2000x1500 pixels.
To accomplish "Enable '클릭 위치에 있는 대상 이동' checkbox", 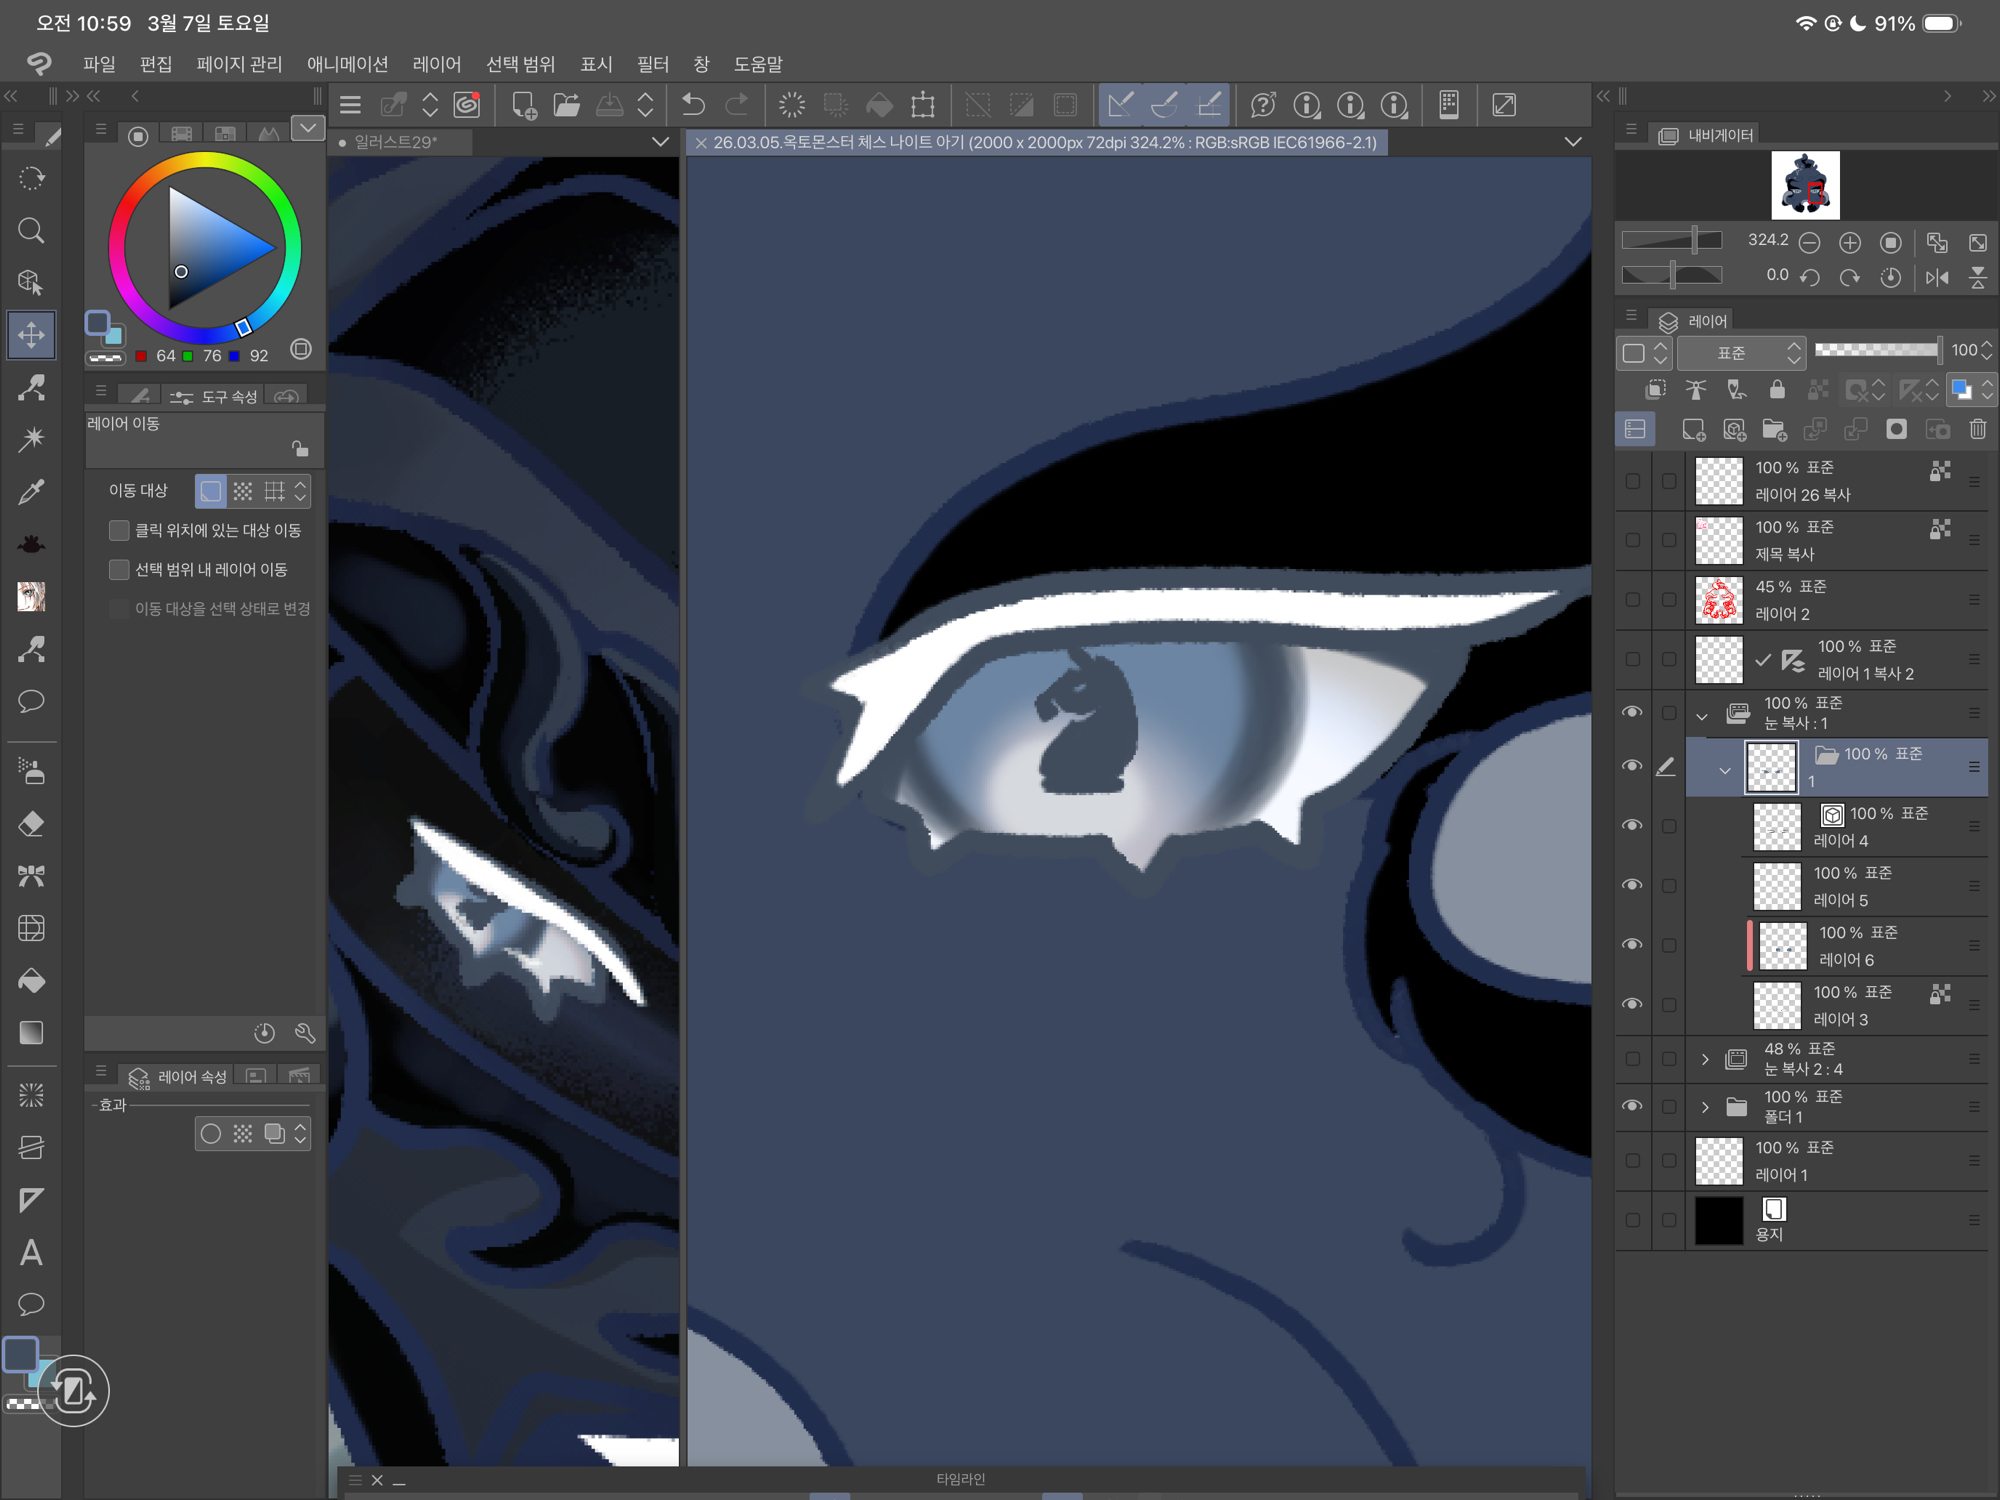I will pyautogui.click(x=120, y=530).
